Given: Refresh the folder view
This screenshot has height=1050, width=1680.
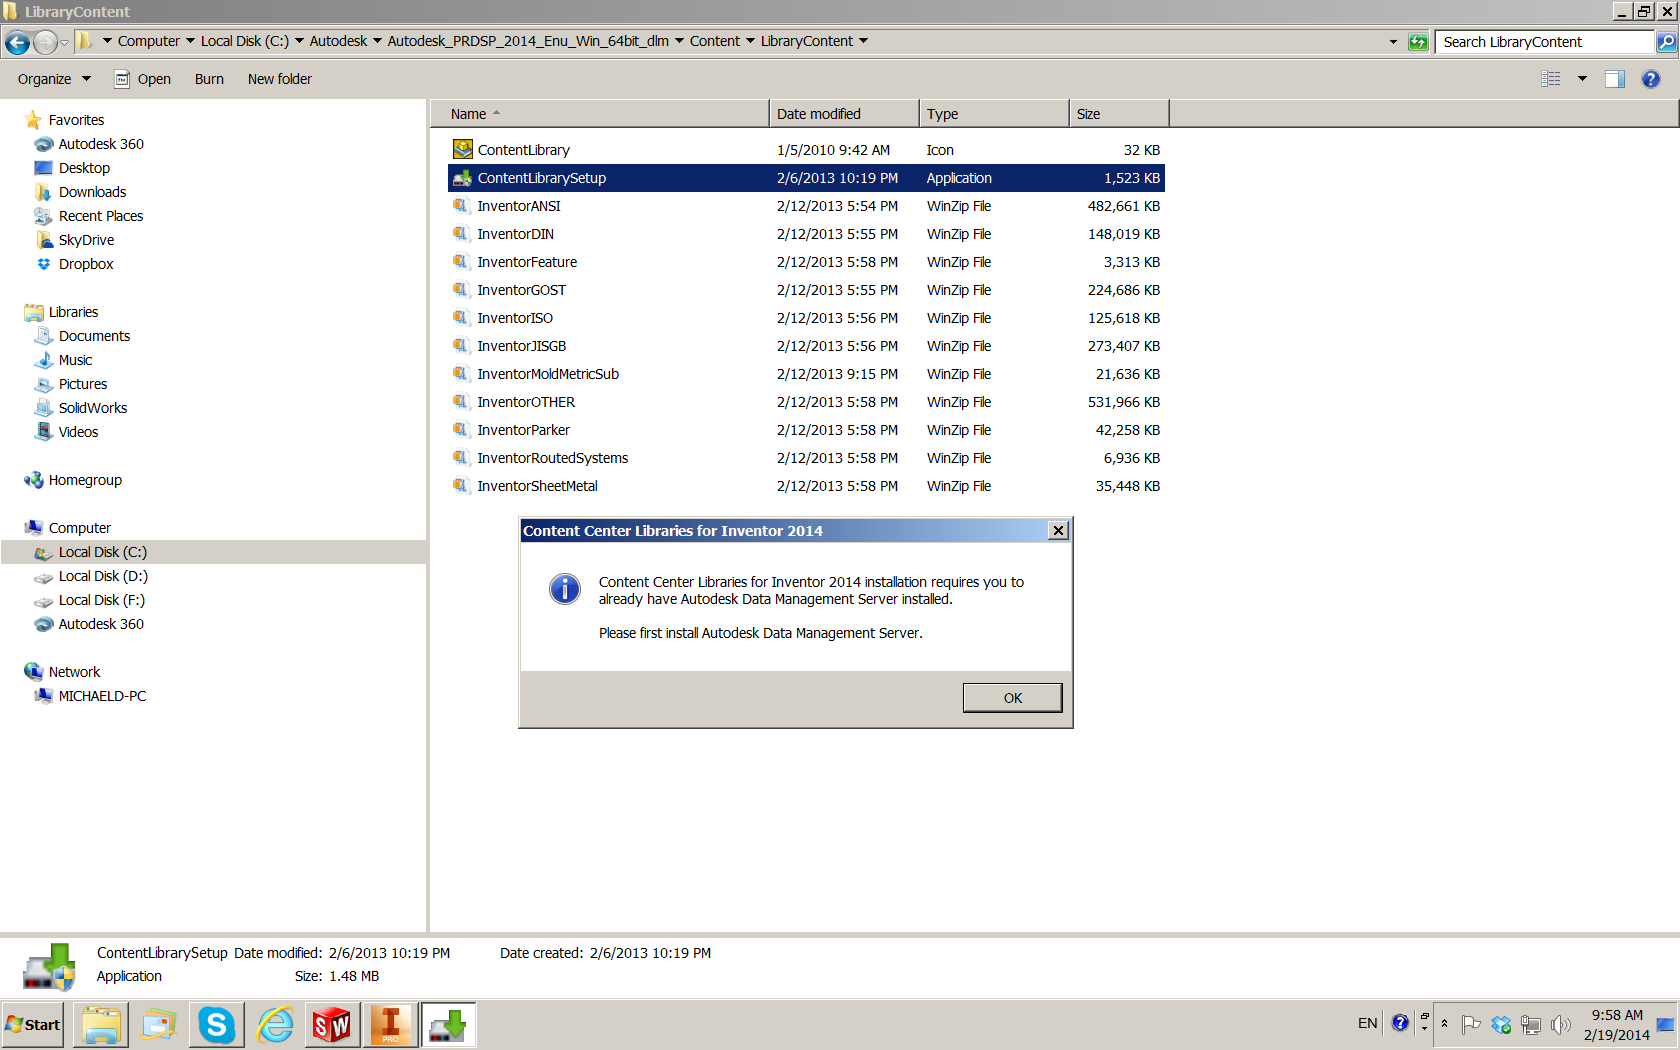Looking at the screenshot, I should (x=1418, y=42).
